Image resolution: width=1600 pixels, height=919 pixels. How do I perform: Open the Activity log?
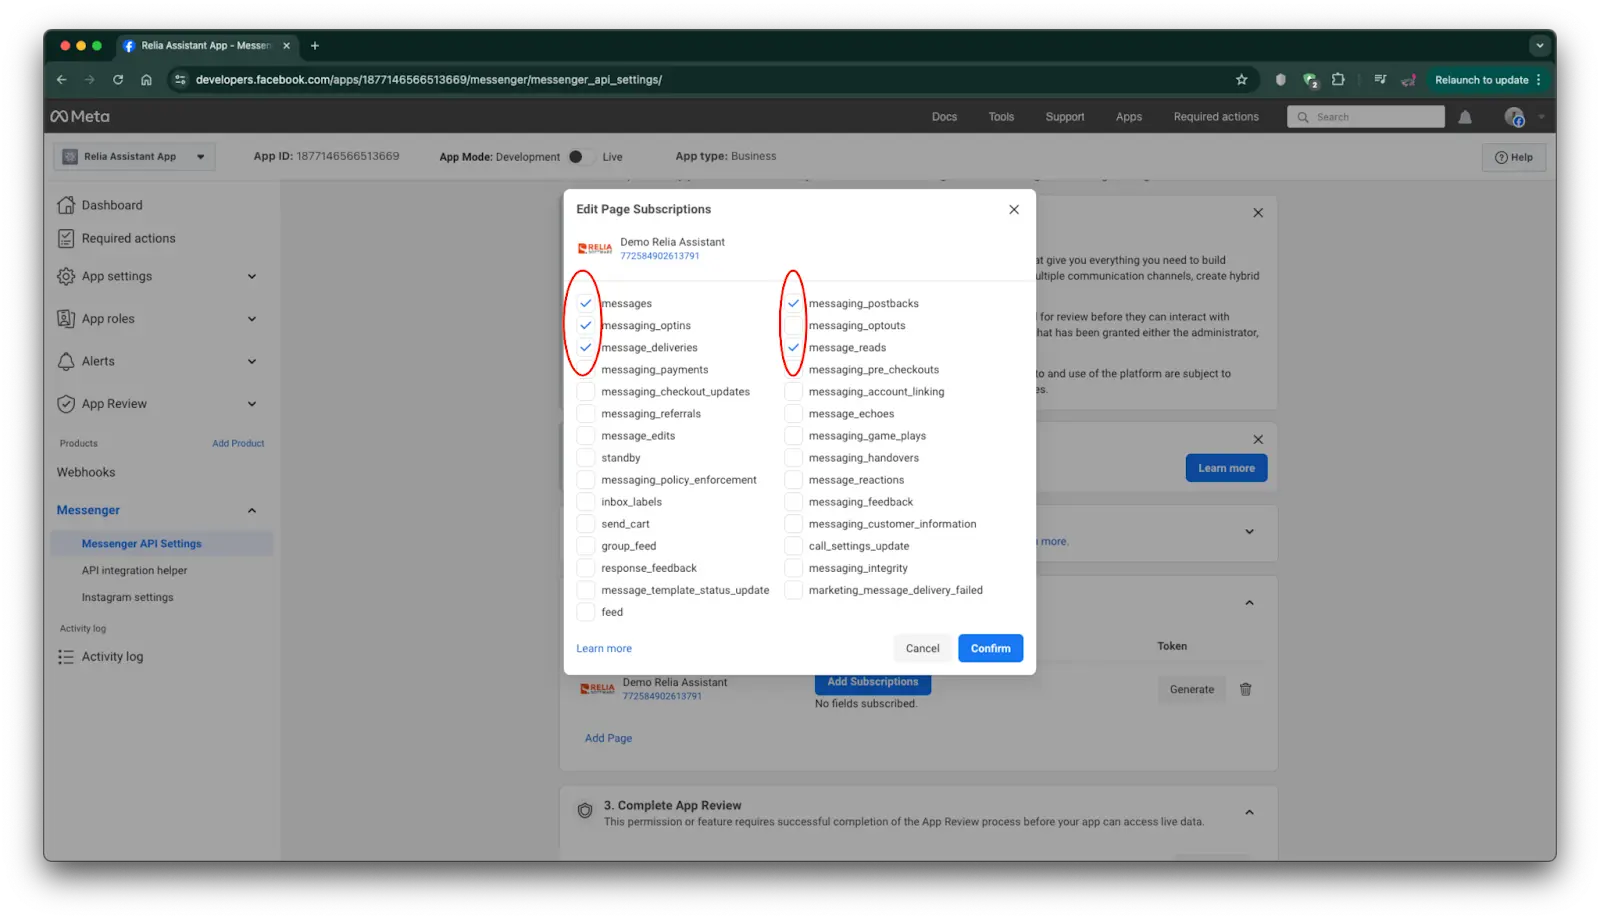coord(112,656)
